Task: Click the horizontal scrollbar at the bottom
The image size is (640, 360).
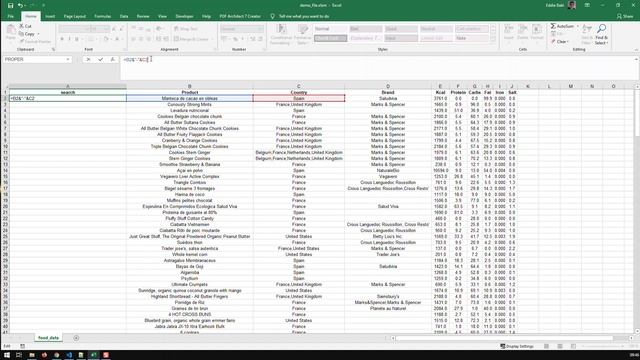Action: click(x=504, y=338)
